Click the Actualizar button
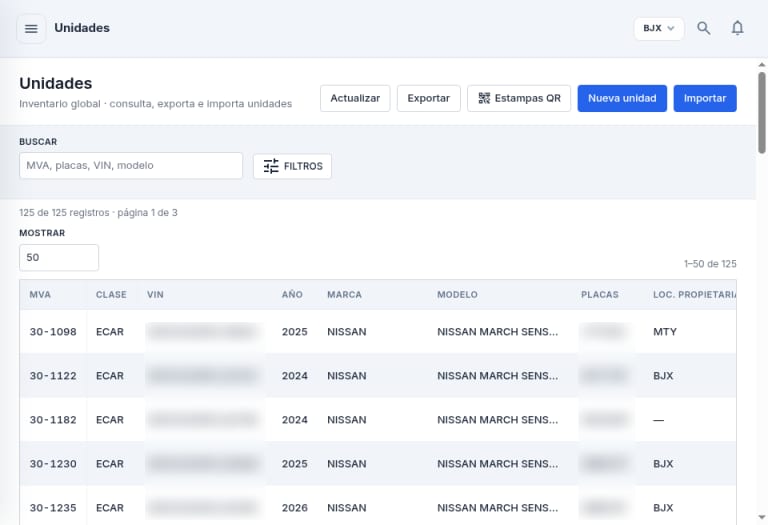This screenshot has width=768, height=525. [355, 98]
